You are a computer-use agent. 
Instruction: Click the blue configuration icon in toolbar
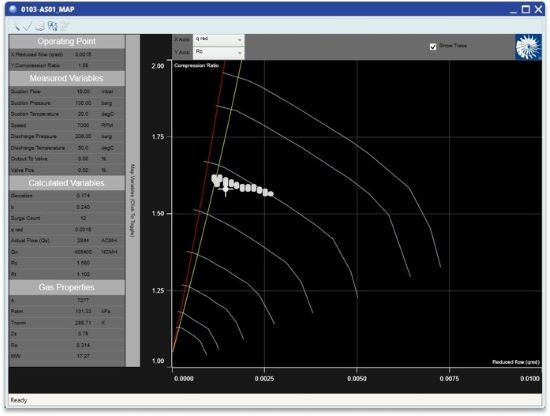52,26
